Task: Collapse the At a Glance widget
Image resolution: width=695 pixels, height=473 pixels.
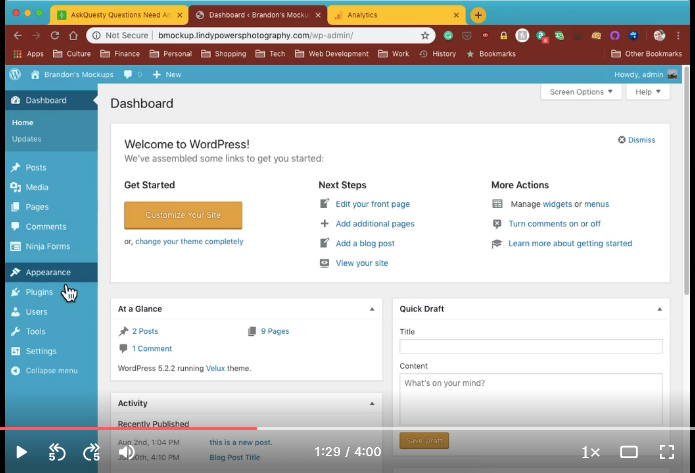Action: tap(372, 309)
